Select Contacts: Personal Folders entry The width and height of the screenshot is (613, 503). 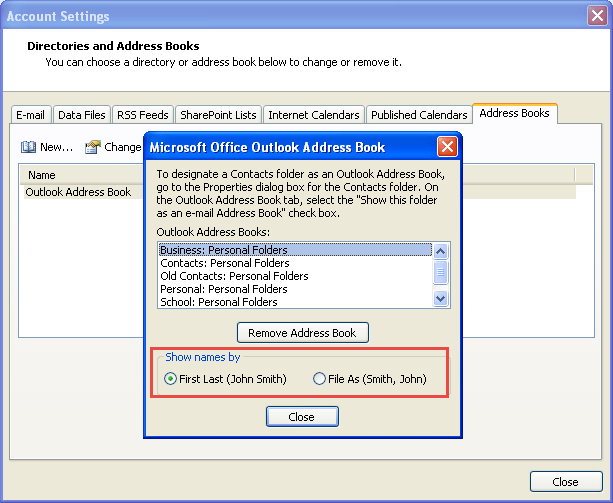pos(296,263)
